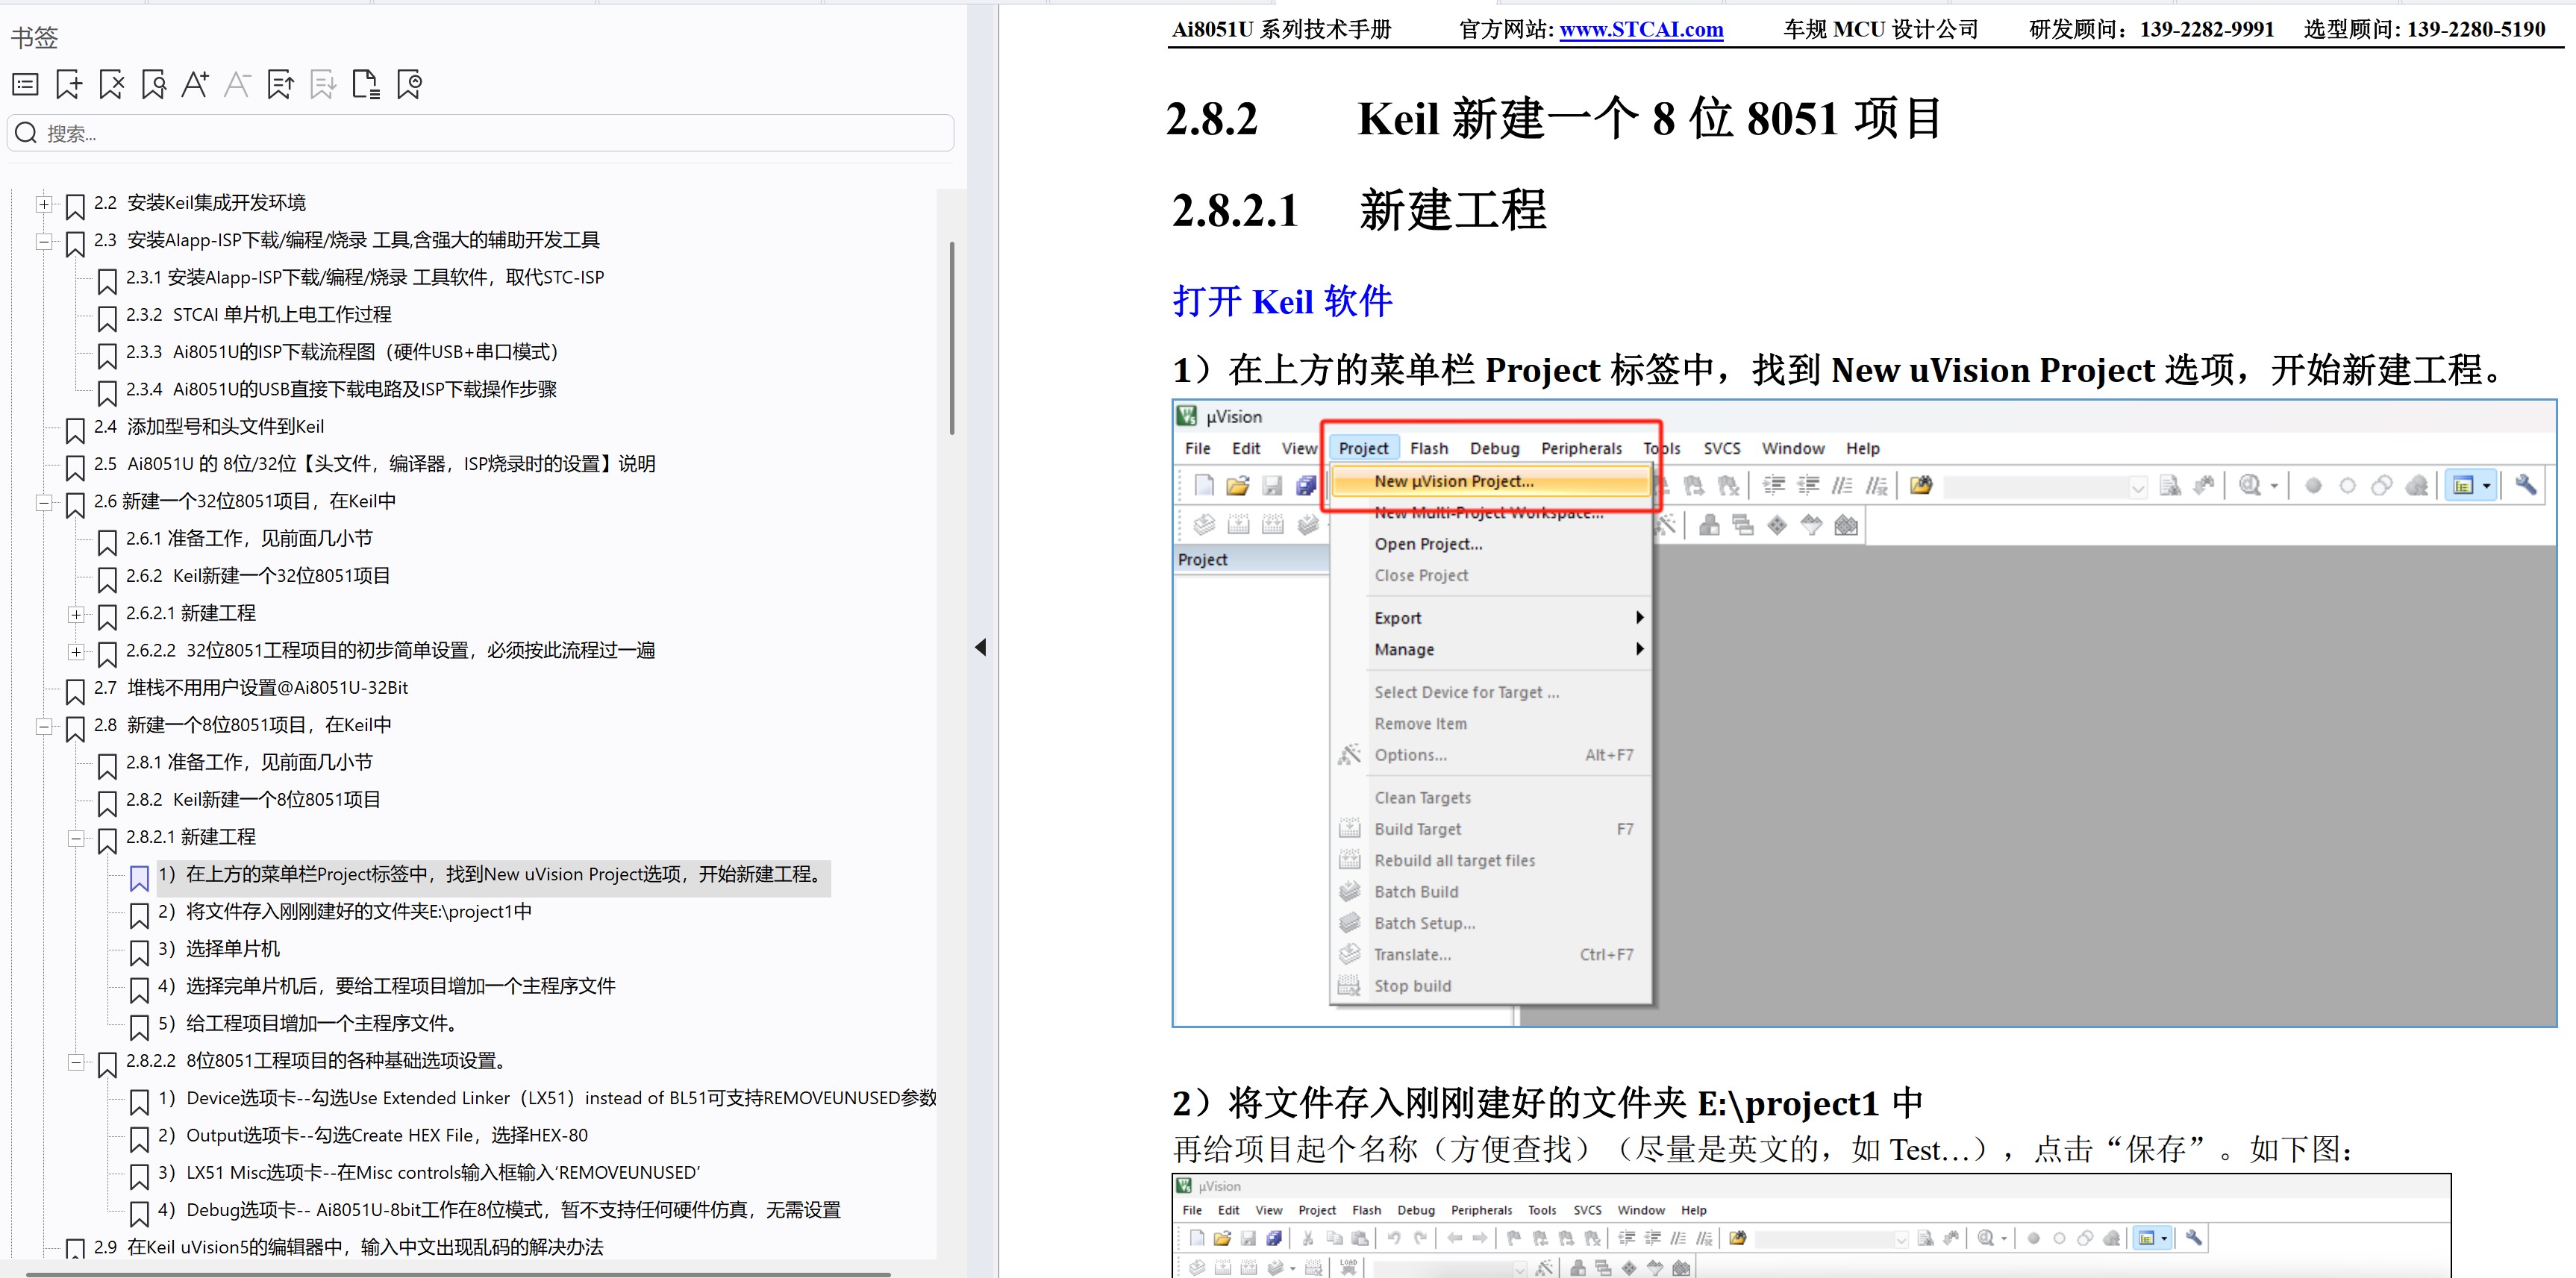Open bookmark 2.5 Ai8051U 的 8位/32位
This screenshot has width=2576, height=1278.
pos(374,464)
